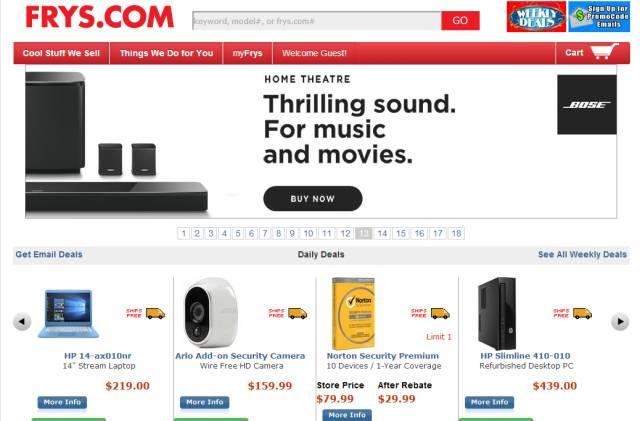Open Things We Do for You menu

166,53
